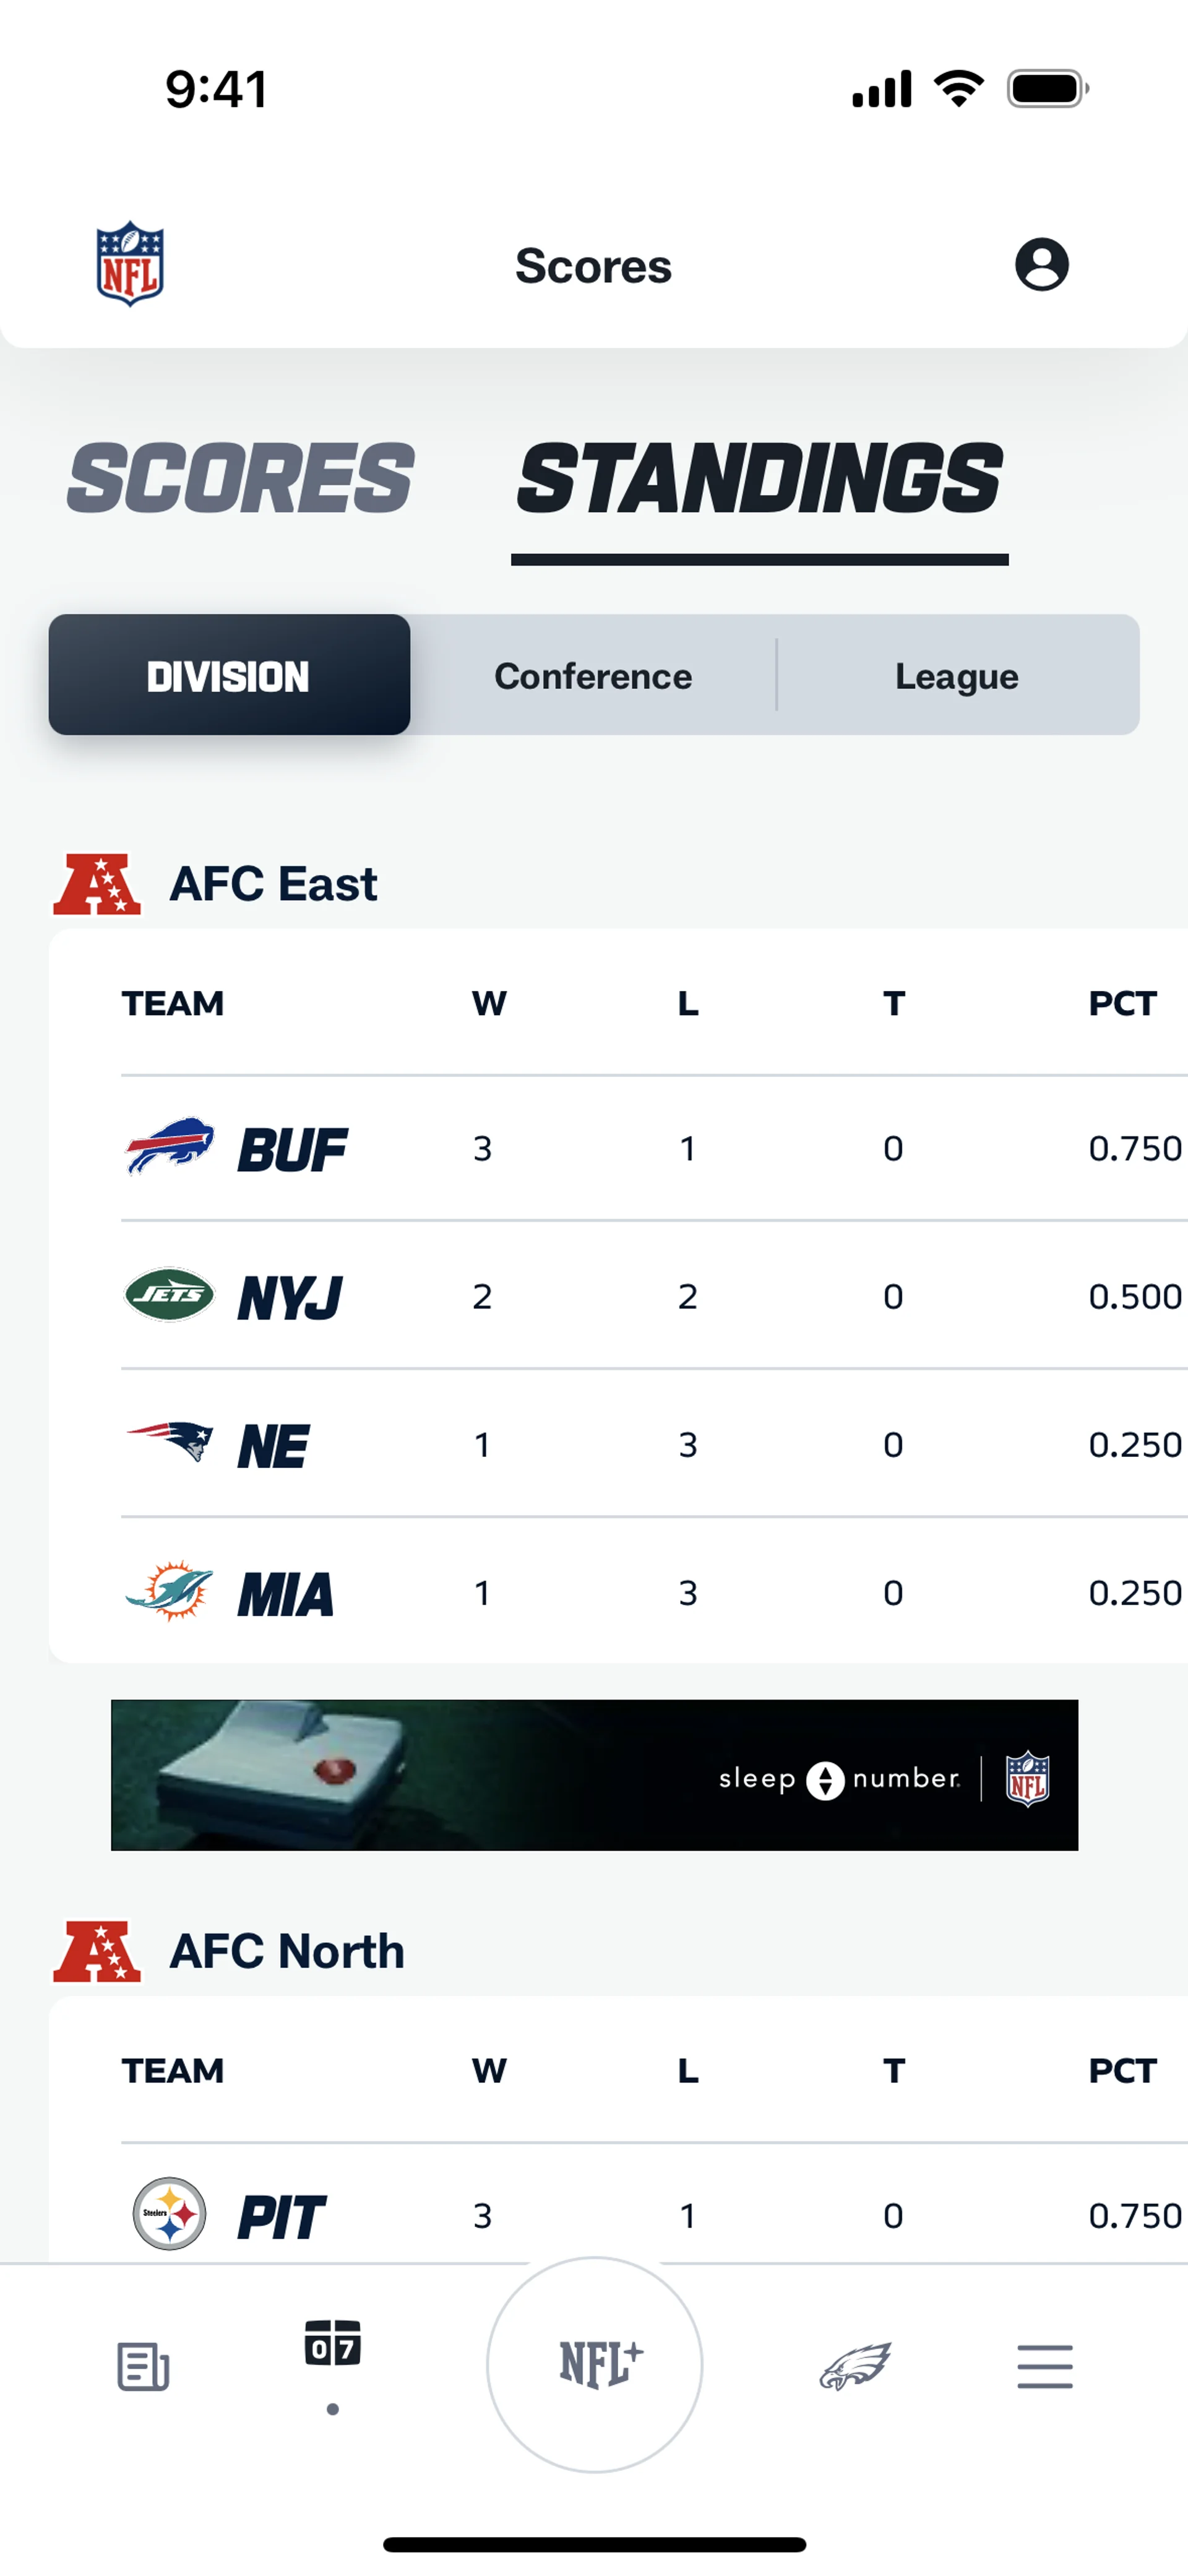The image size is (1188, 2576).
Task: Open the news feed icon in bottom bar
Action: (143, 2366)
